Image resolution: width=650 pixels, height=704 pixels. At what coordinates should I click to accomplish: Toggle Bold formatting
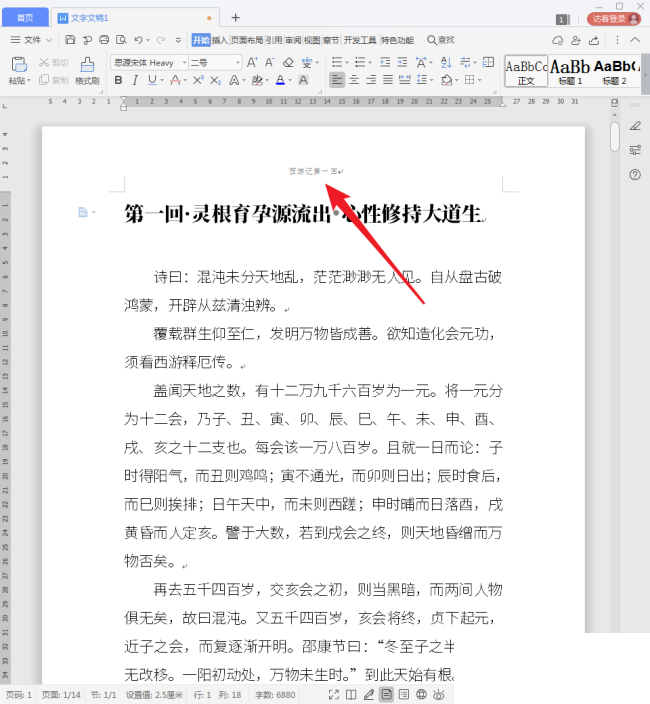(118, 80)
